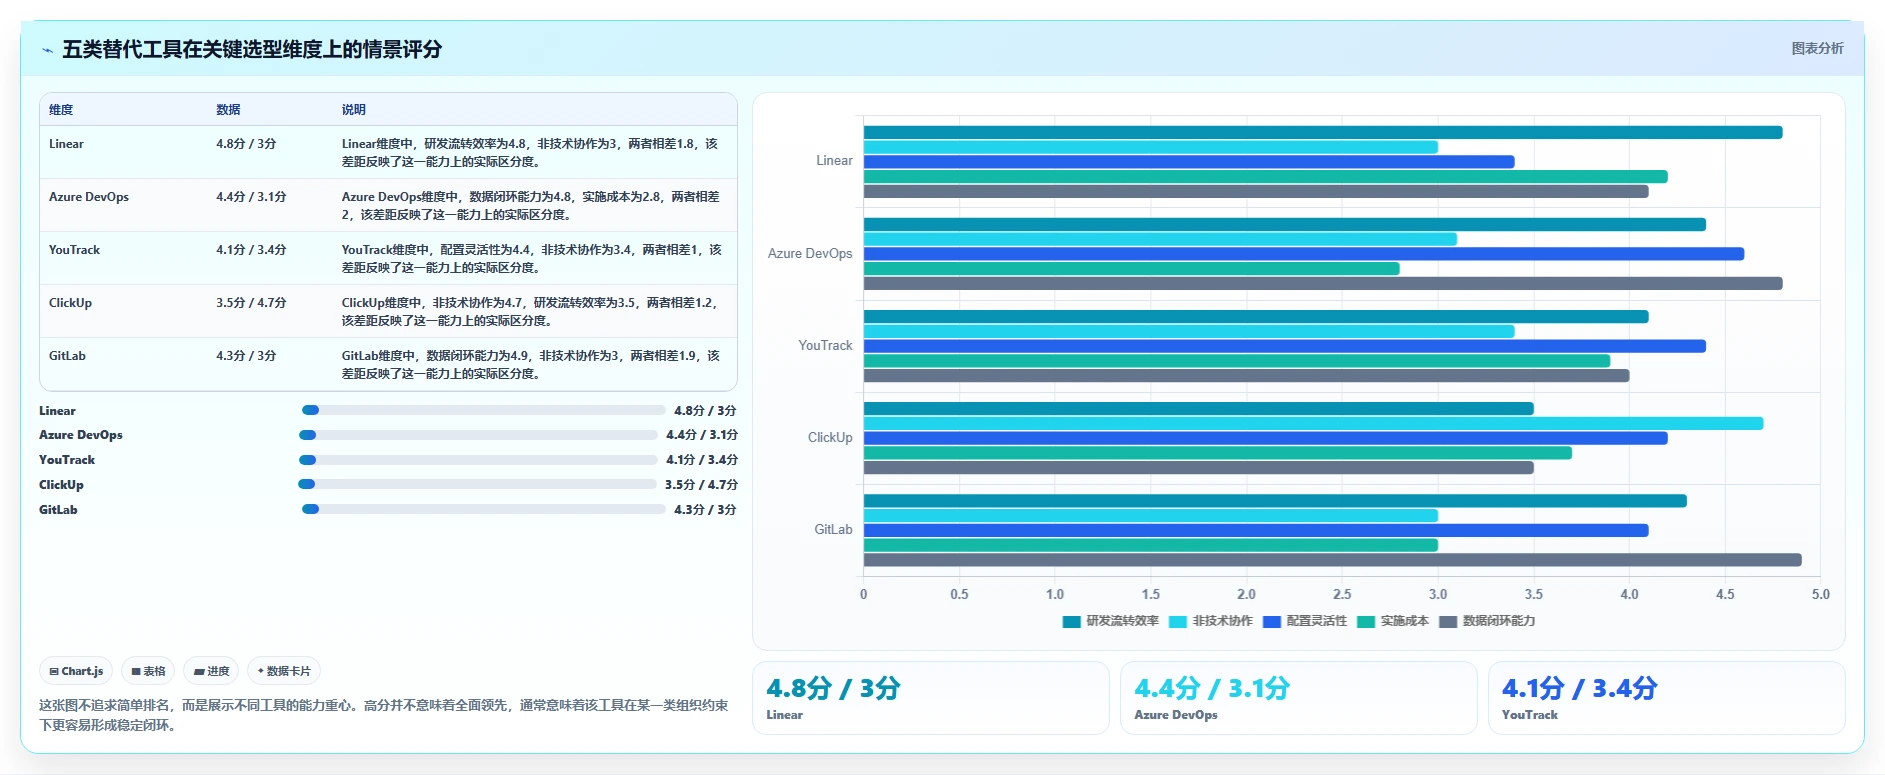Click the 4.3分 / 3分 label beside GitLab's progress bar

705,510
